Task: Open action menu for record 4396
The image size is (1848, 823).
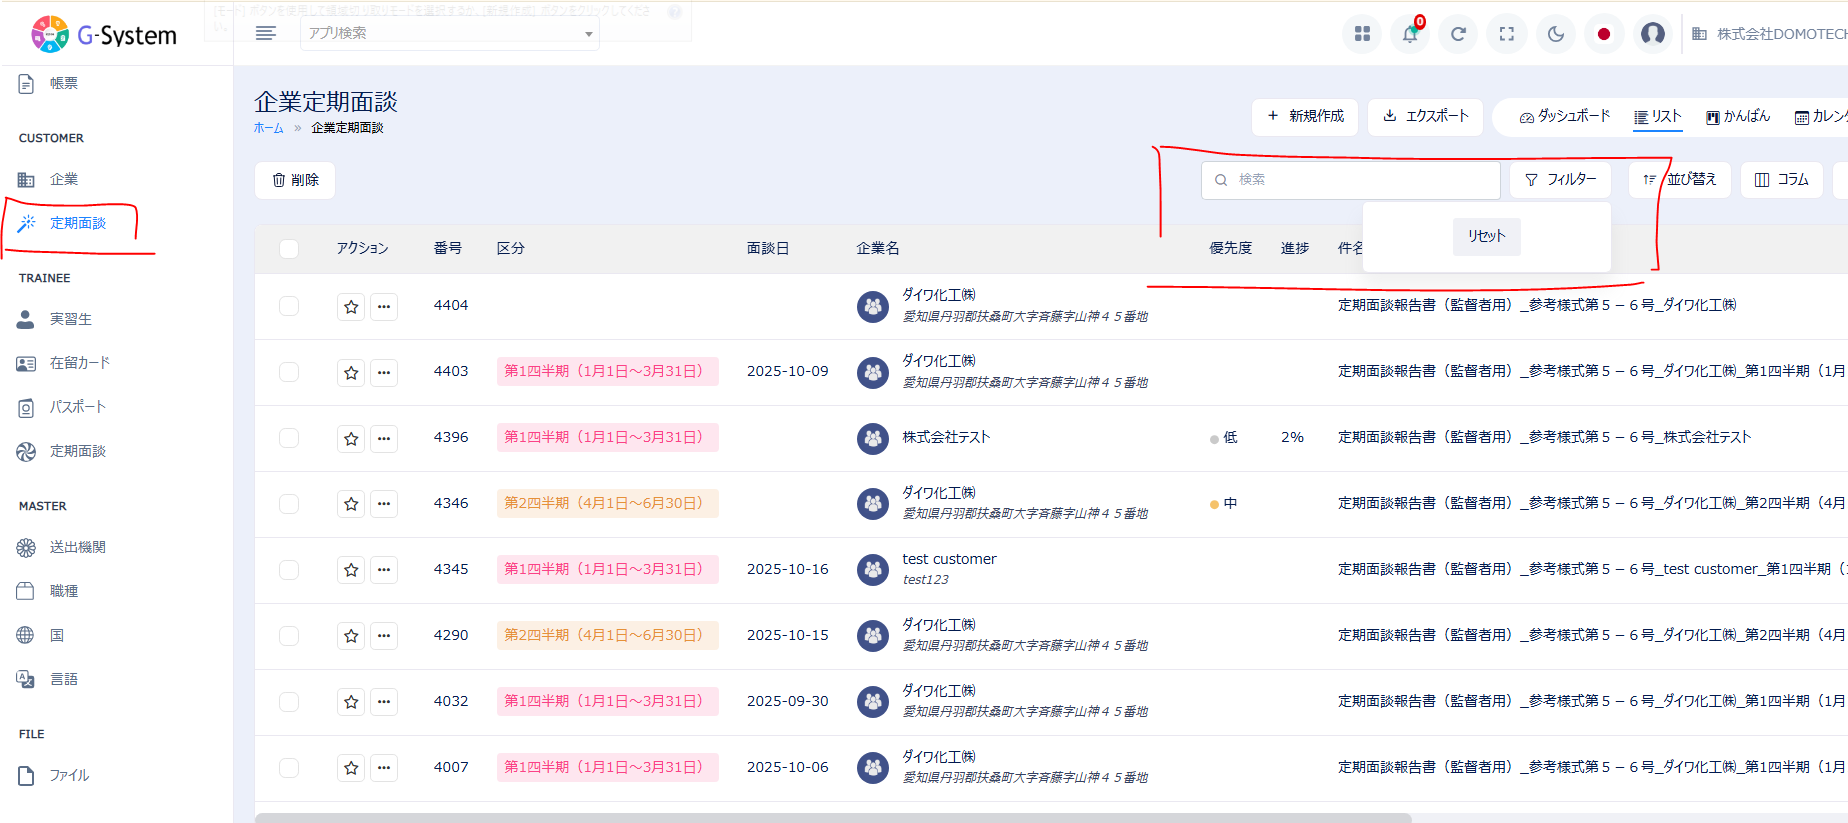Action: (384, 438)
